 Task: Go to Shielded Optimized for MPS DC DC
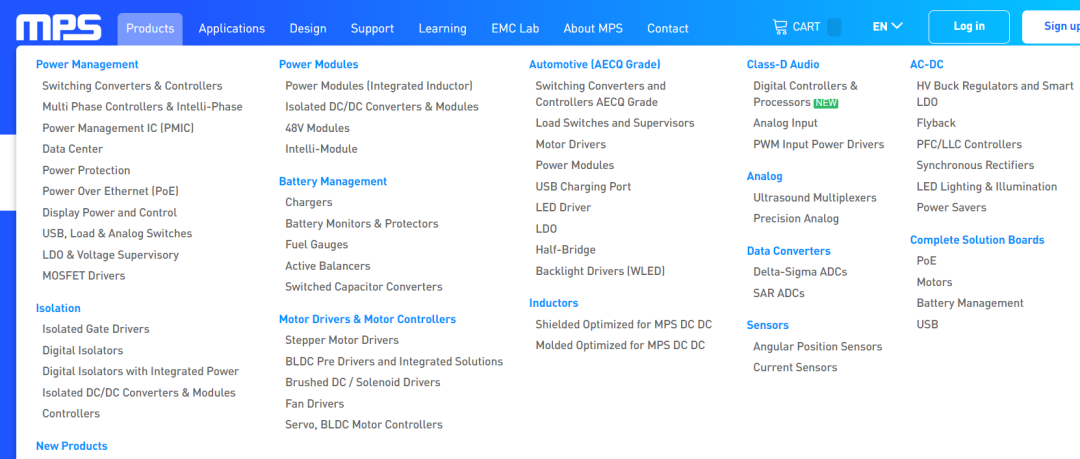pos(623,324)
